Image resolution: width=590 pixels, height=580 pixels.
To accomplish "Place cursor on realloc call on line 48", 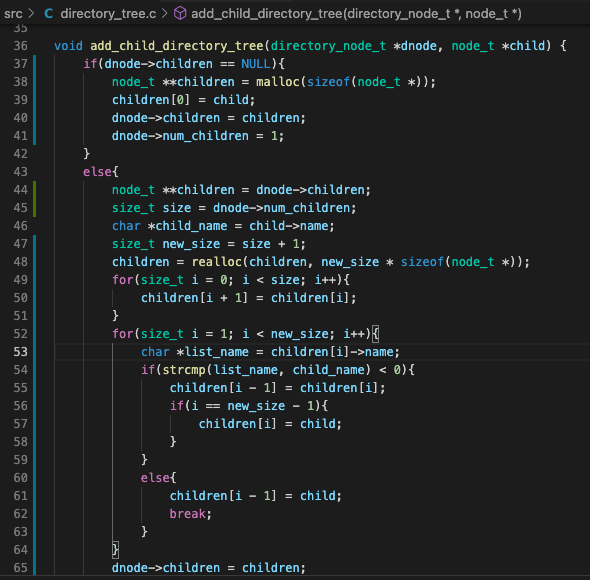I will coord(217,262).
